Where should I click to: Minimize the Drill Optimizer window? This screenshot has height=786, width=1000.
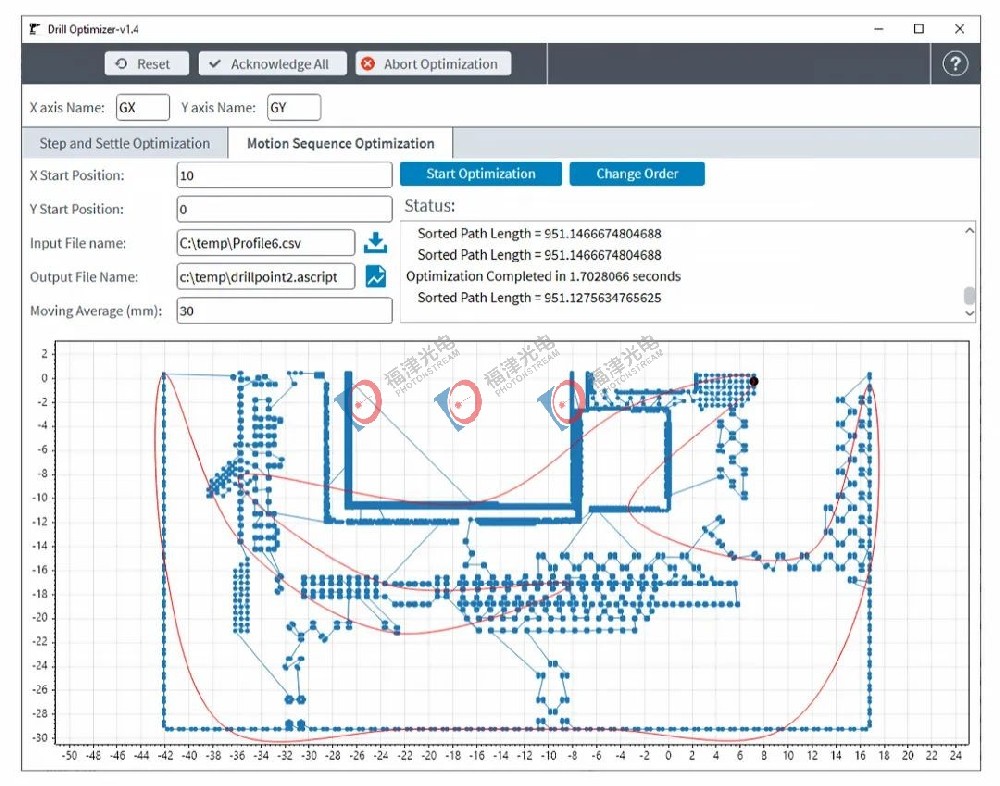tap(879, 29)
